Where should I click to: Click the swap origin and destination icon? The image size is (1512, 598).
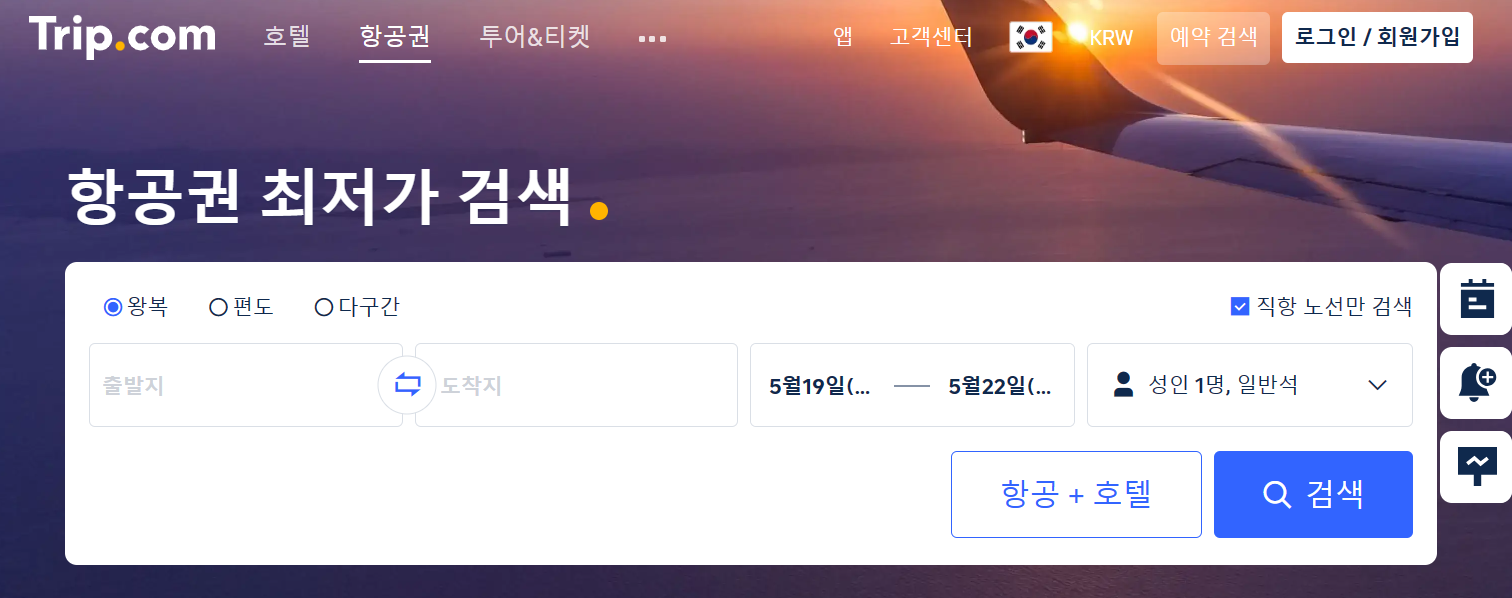(407, 385)
